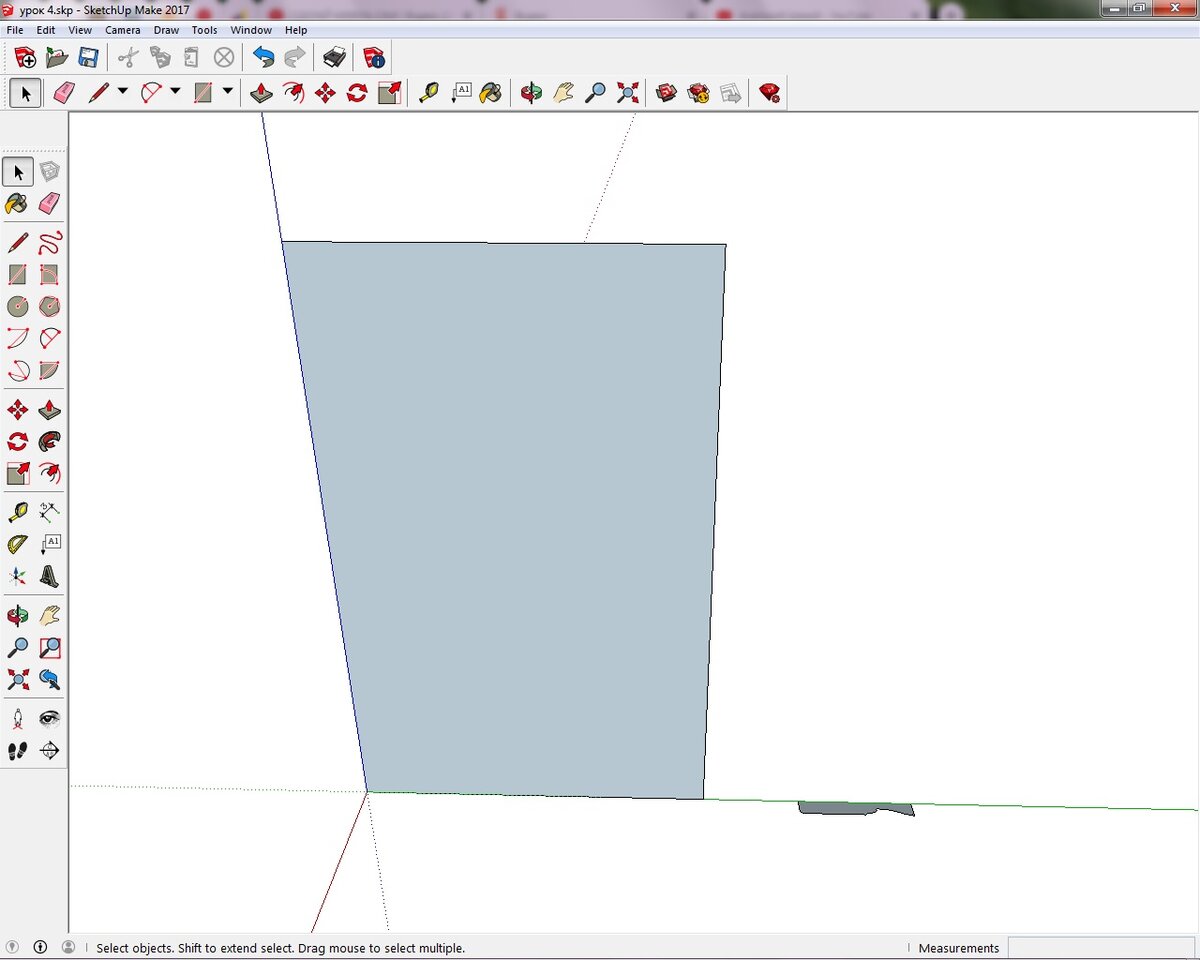Viewport: 1200px width, 960px height.
Task: Select the Zoom Window tool
Action: point(49,647)
